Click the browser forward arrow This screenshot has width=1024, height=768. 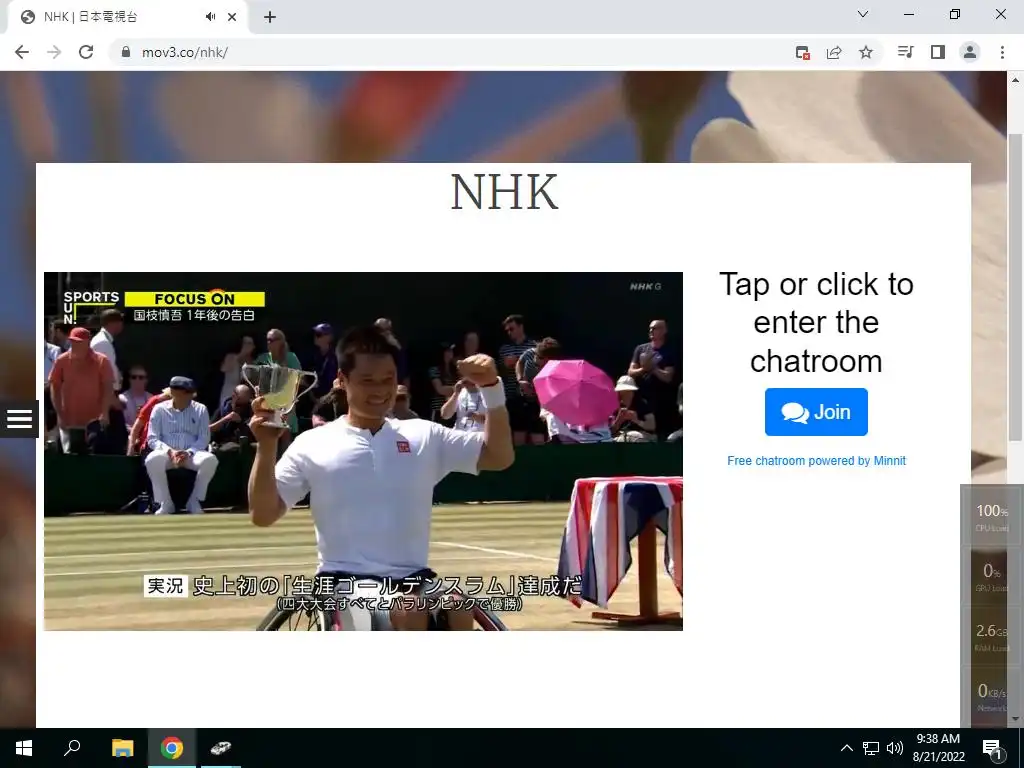tap(54, 52)
